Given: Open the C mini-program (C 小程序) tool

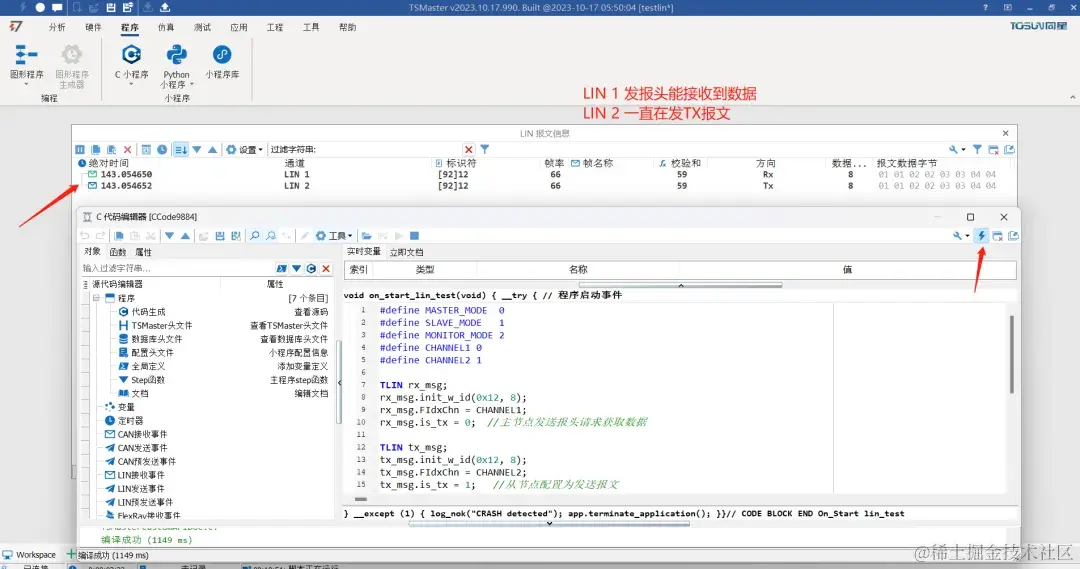Looking at the screenshot, I should coord(131,62).
